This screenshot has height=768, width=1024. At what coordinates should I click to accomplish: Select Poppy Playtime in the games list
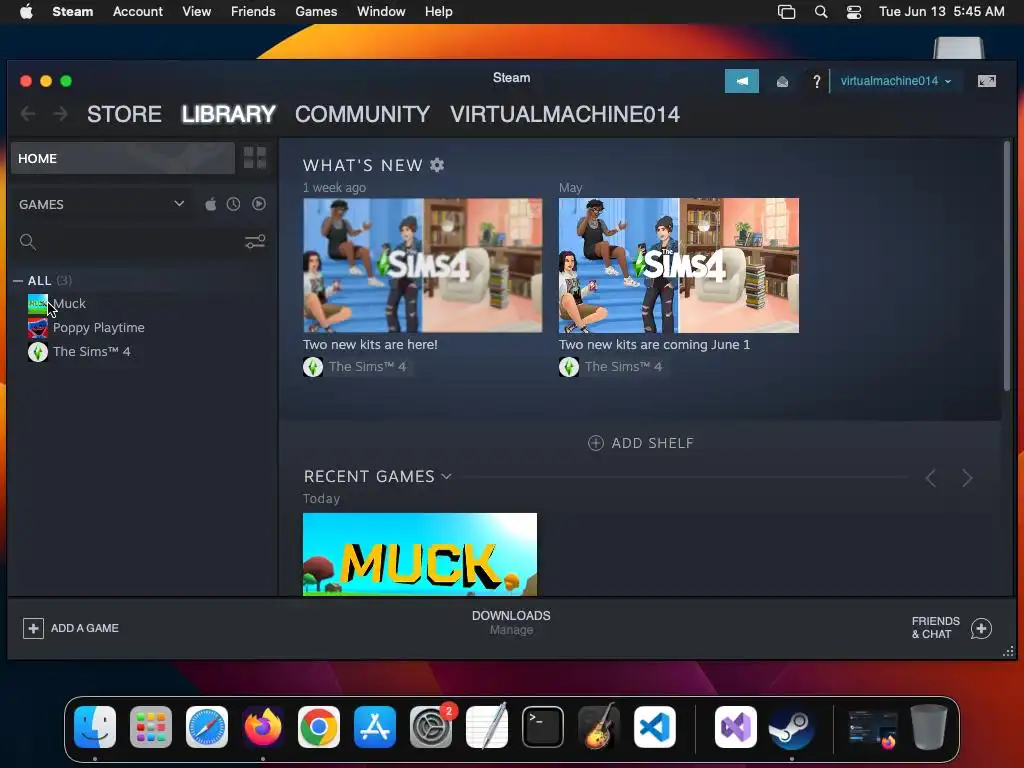point(99,328)
